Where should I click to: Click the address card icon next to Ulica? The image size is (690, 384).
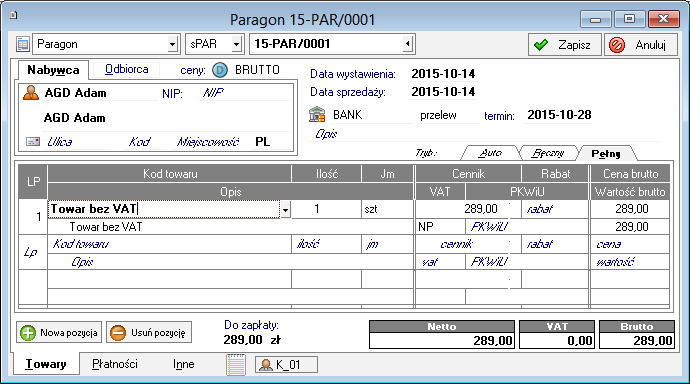pos(33,142)
